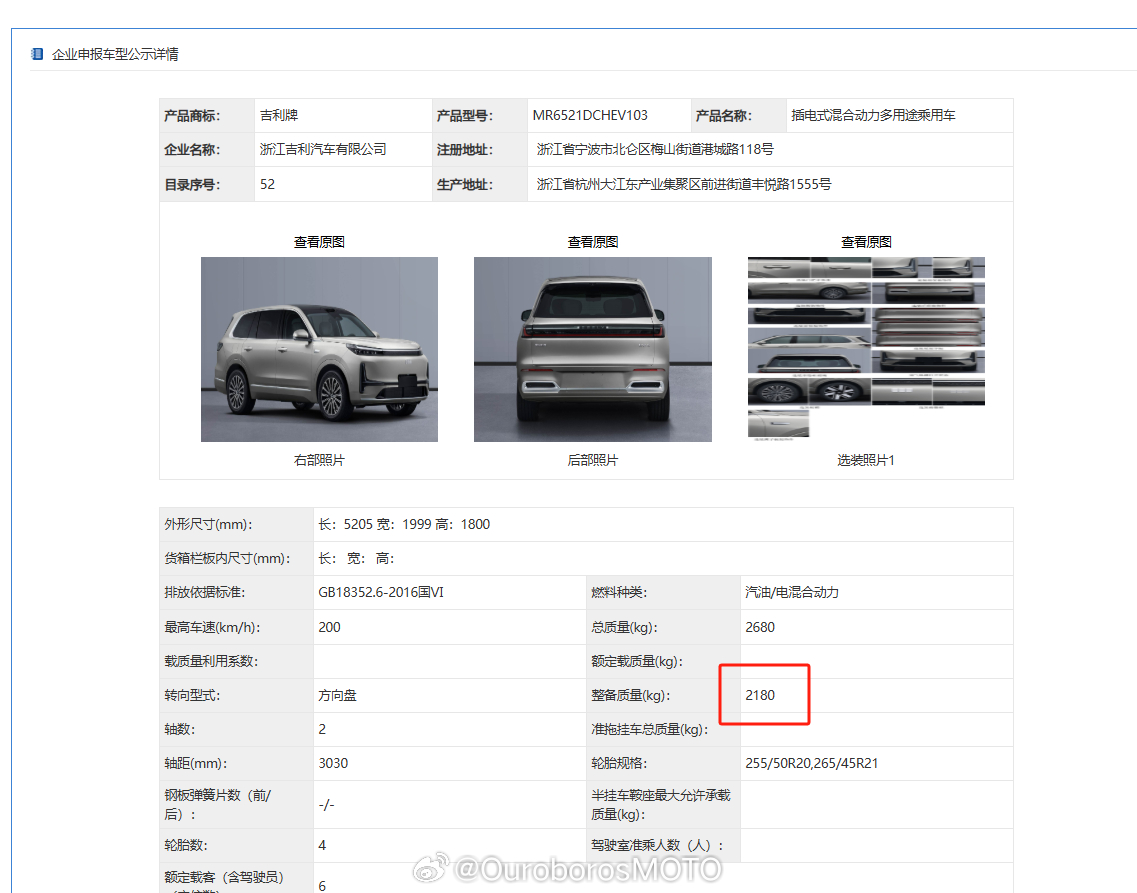Image resolution: width=1137 pixels, height=893 pixels.
Task: Click the total mass value 2680
Action: (x=760, y=627)
